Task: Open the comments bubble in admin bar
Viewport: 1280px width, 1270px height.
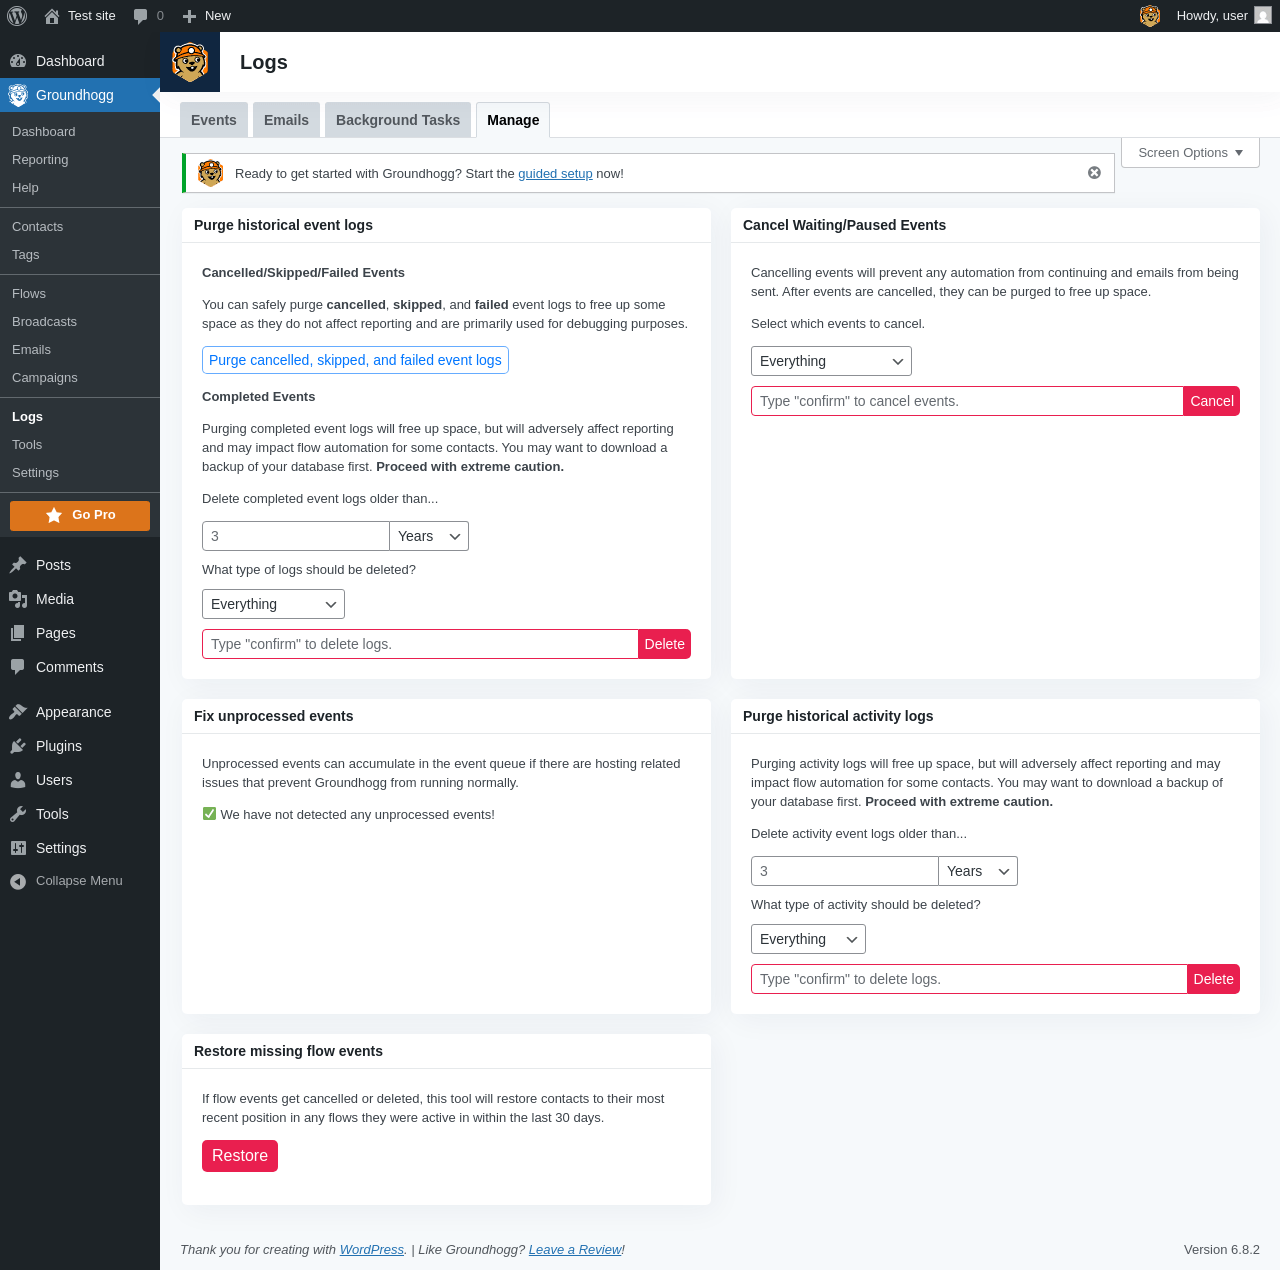Action: coord(141,16)
